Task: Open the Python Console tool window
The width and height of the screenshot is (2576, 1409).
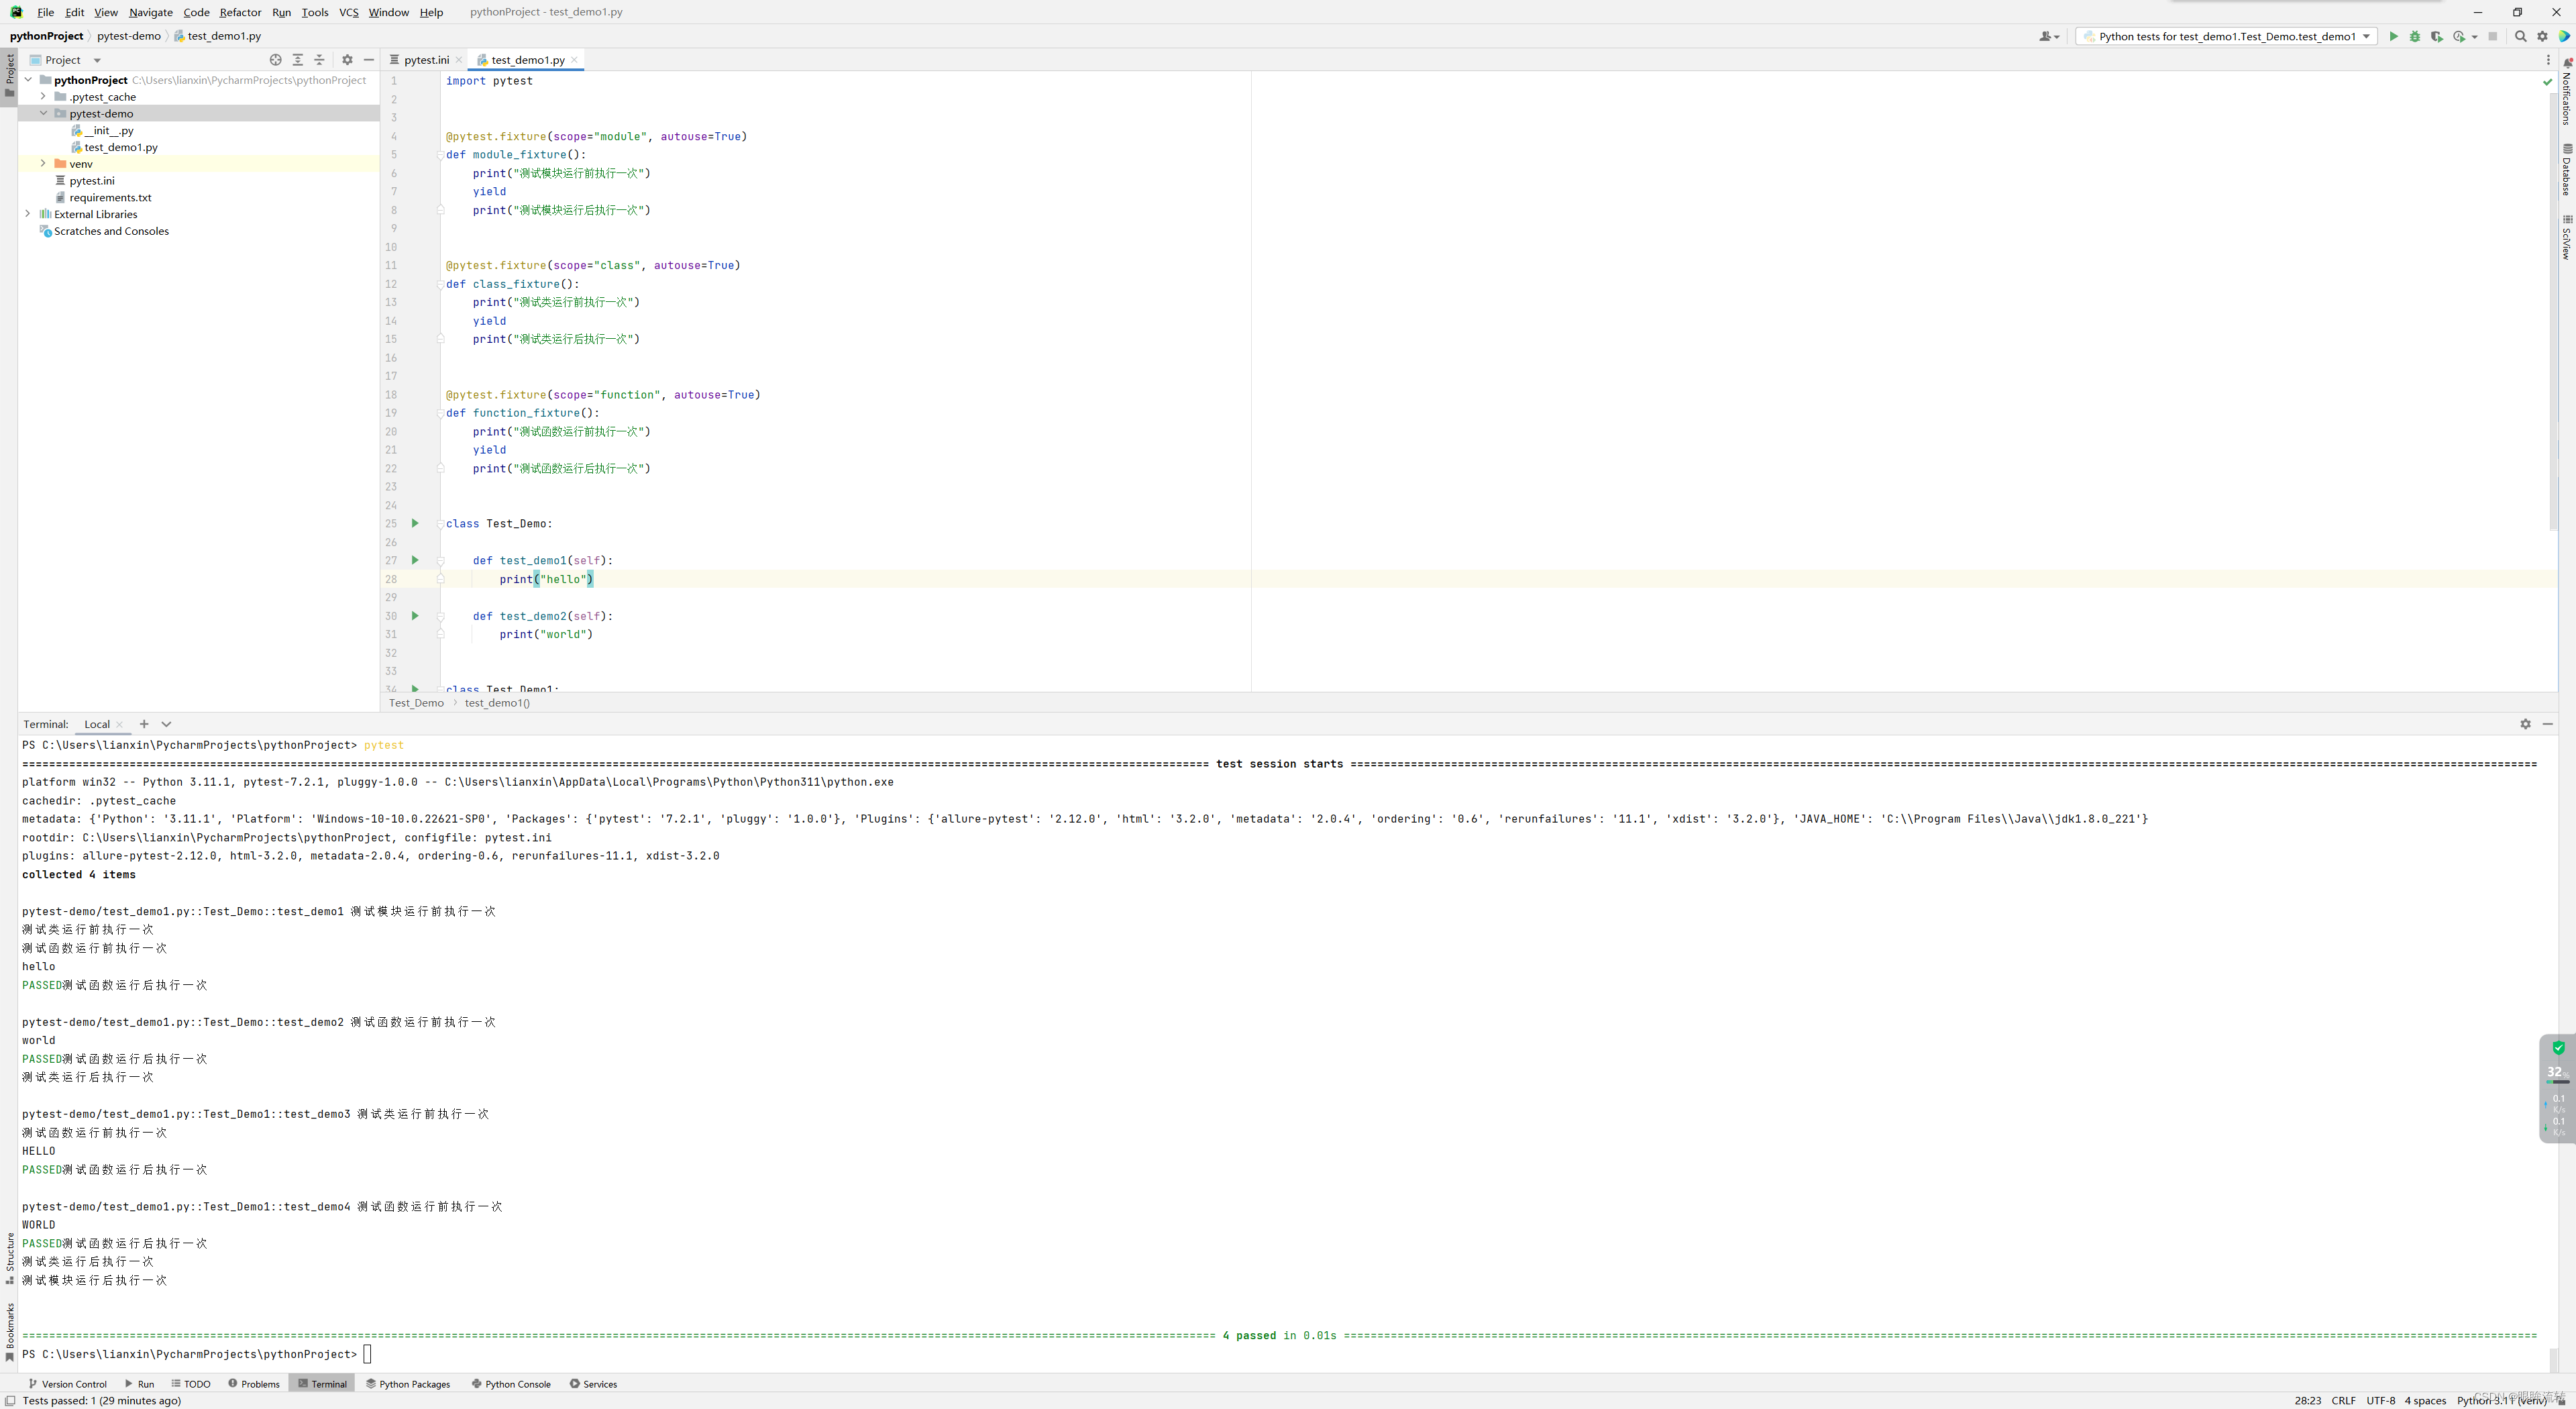Action: pyautogui.click(x=511, y=1384)
